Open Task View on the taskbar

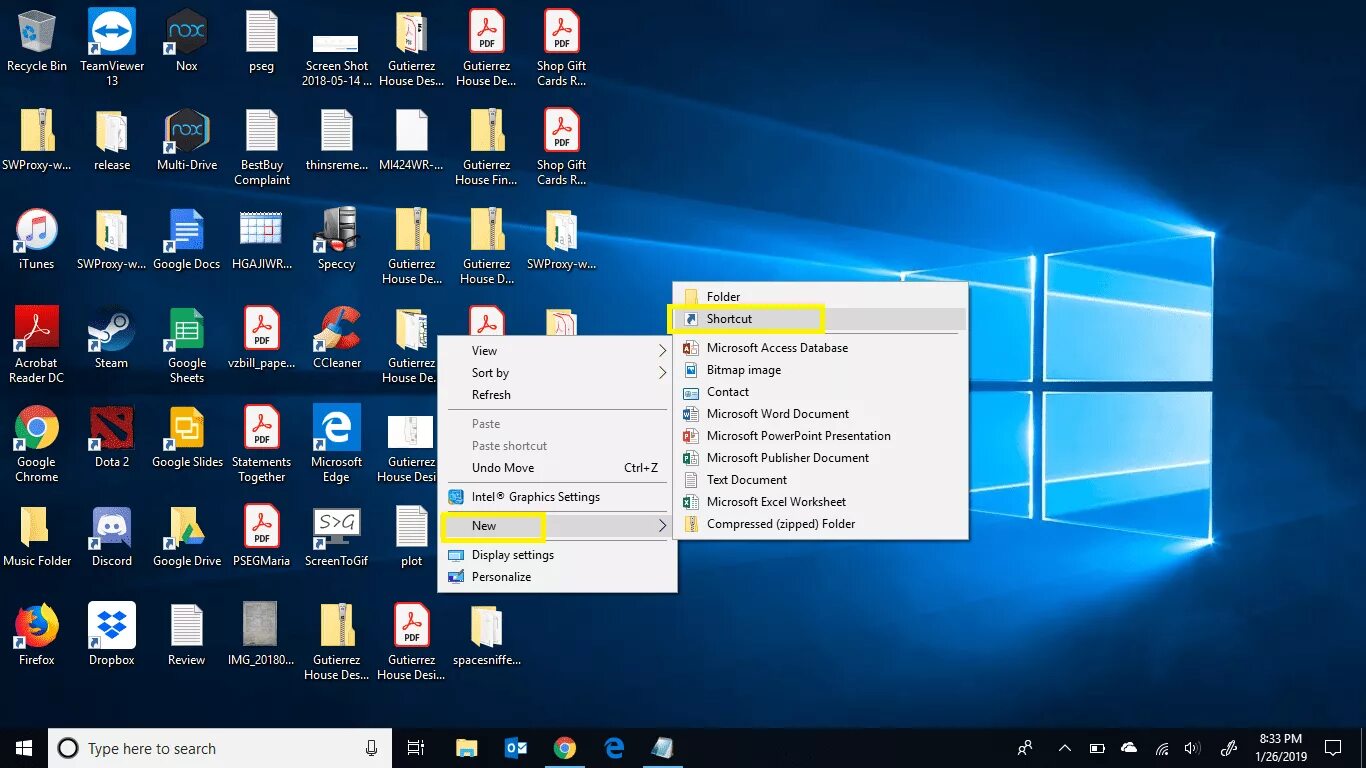[416, 748]
